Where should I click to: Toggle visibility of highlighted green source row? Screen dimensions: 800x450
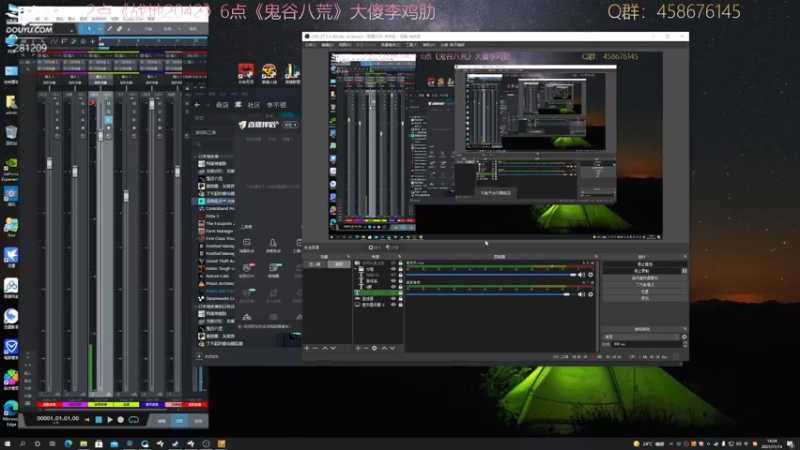pyautogui.click(x=393, y=293)
